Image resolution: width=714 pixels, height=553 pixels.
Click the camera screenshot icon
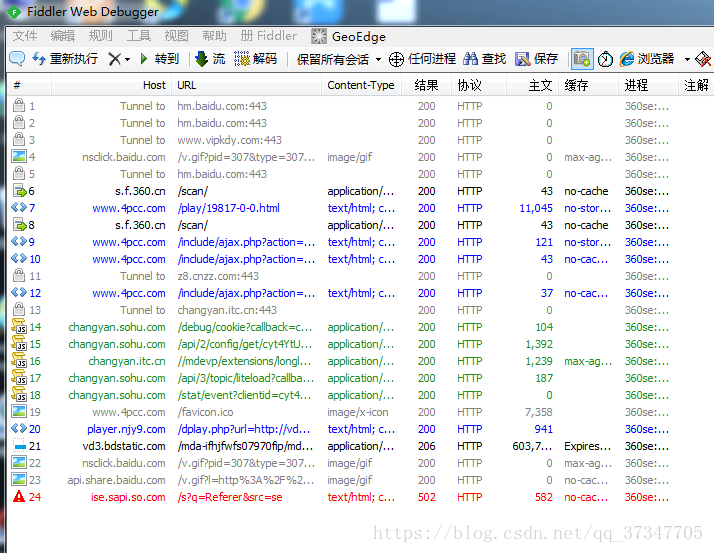click(582, 59)
